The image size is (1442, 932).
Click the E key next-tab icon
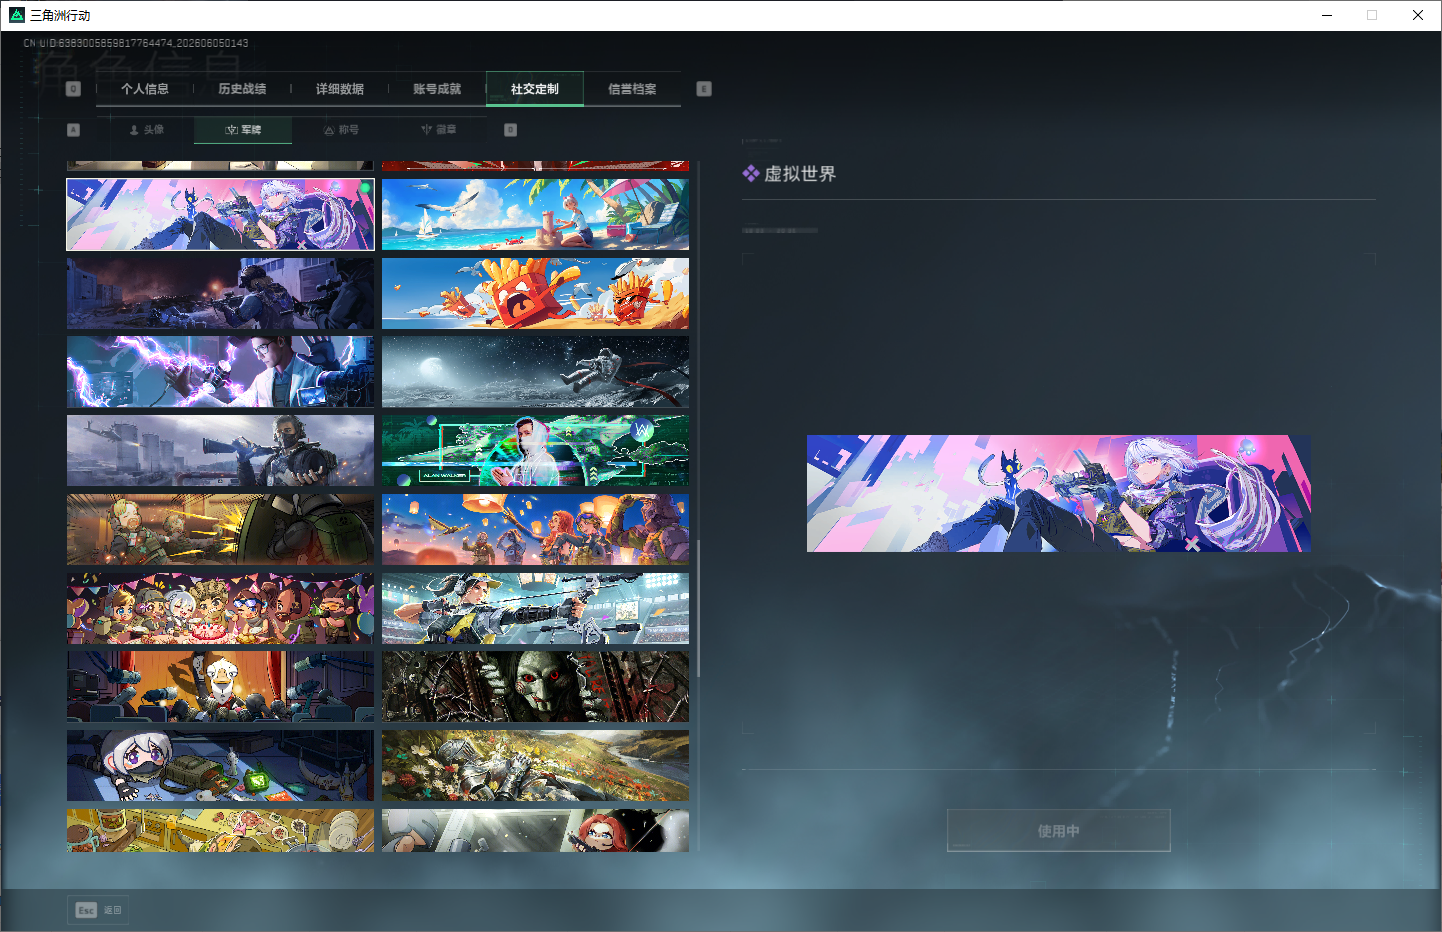point(704,89)
